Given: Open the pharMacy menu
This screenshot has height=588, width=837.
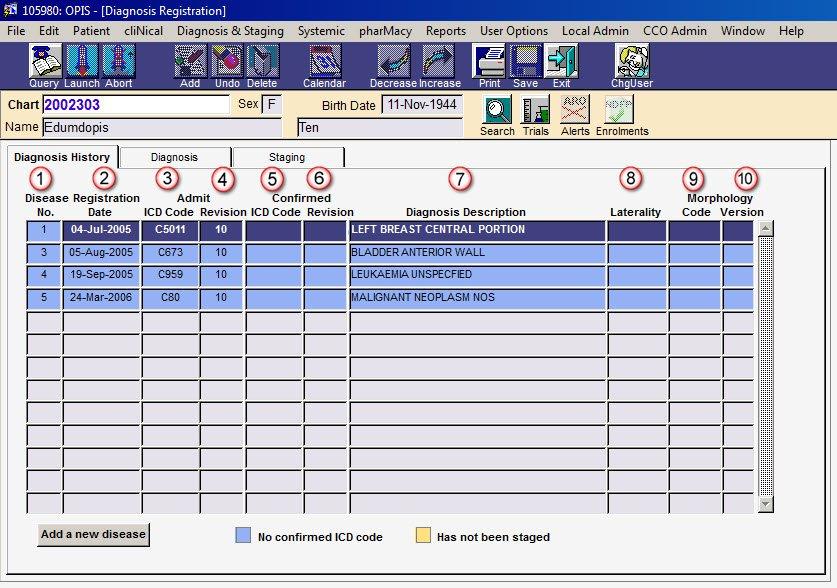Looking at the screenshot, I should (x=385, y=31).
